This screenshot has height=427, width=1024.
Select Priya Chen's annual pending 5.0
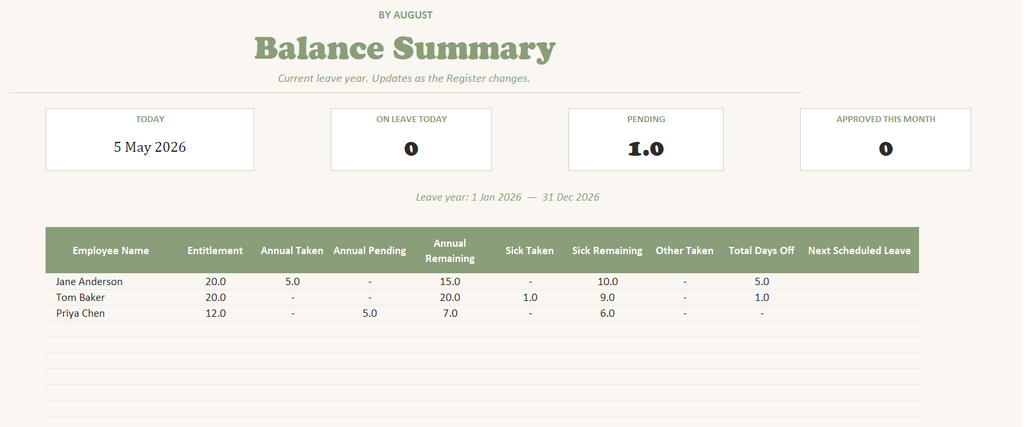pyautogui.click(x=370, y=313)
